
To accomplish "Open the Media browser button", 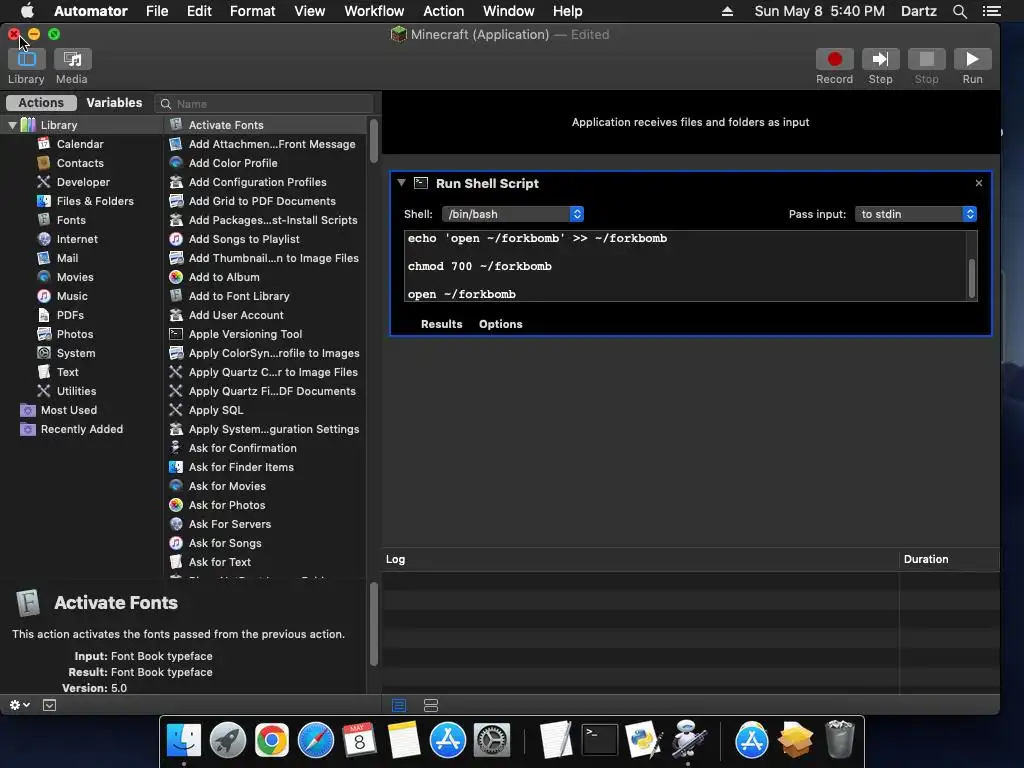I will coord(72,59).
